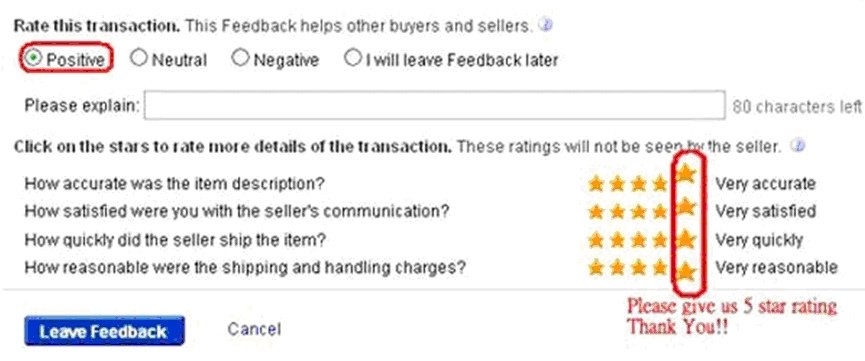This screenshot has height=361, width=865.
Task: Rate shipping and handling charges four stars
Action: click(660, 268)
